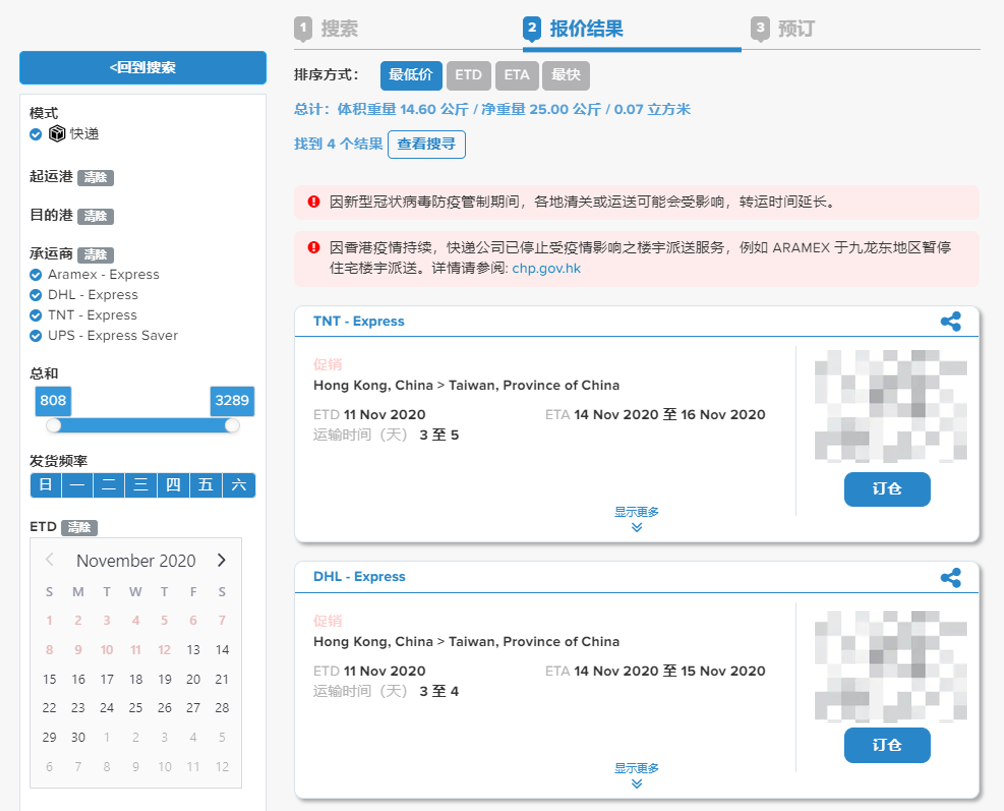Go to previous month in calendar
Viewport: 1004px width, 811px height.
coord(49,560)
